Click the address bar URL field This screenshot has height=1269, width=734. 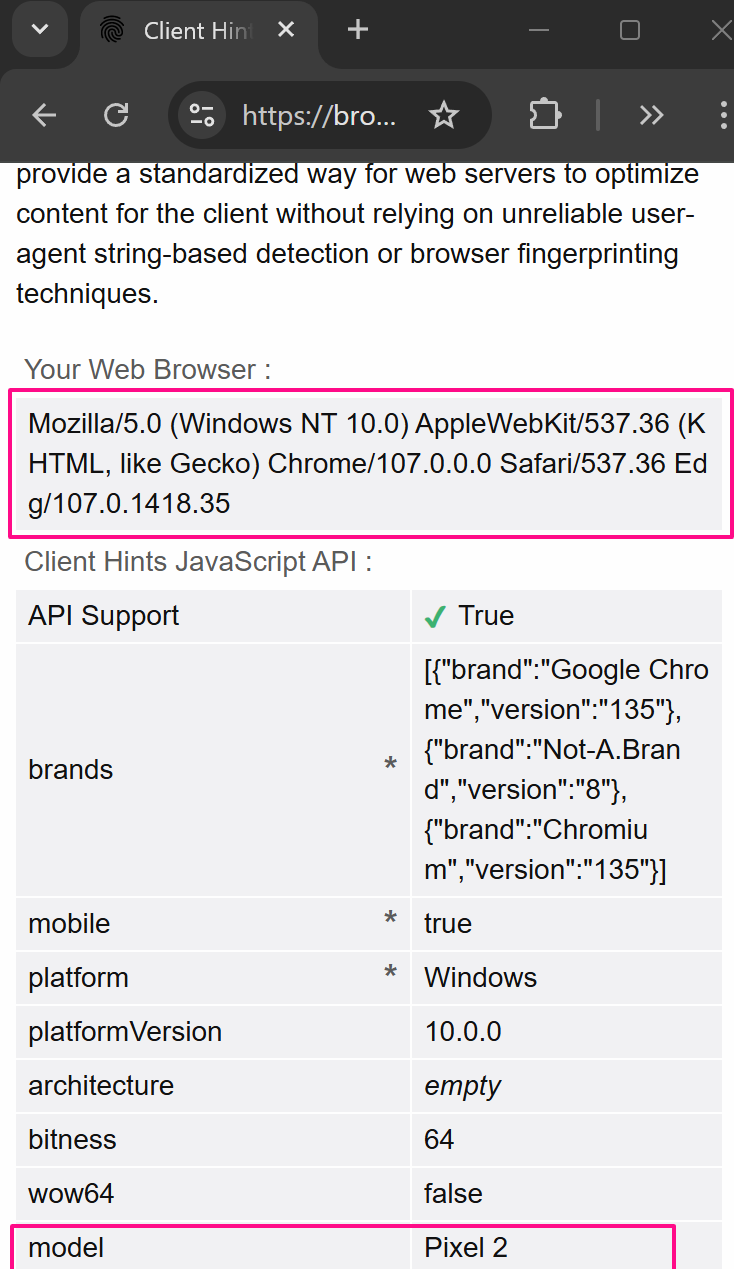coord(318,115)
